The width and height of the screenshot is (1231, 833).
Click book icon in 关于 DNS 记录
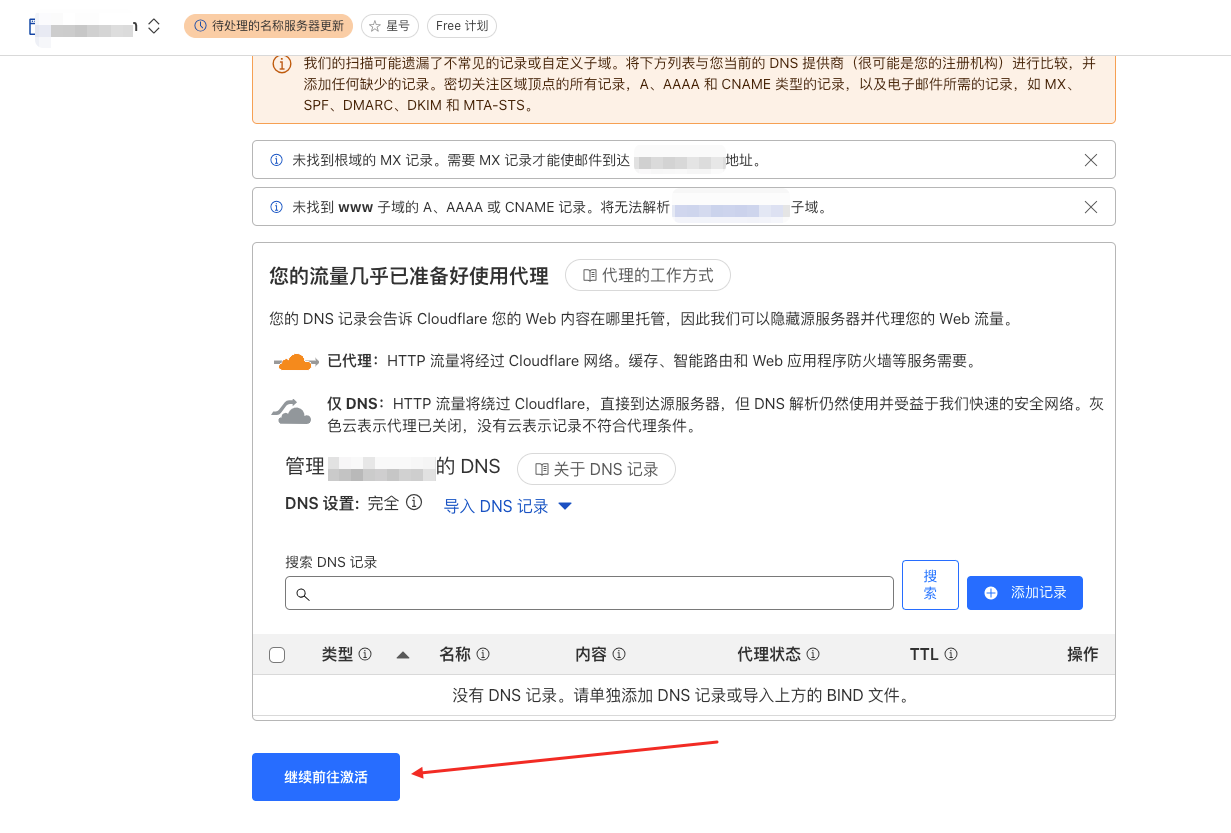[x=542, y=469]
